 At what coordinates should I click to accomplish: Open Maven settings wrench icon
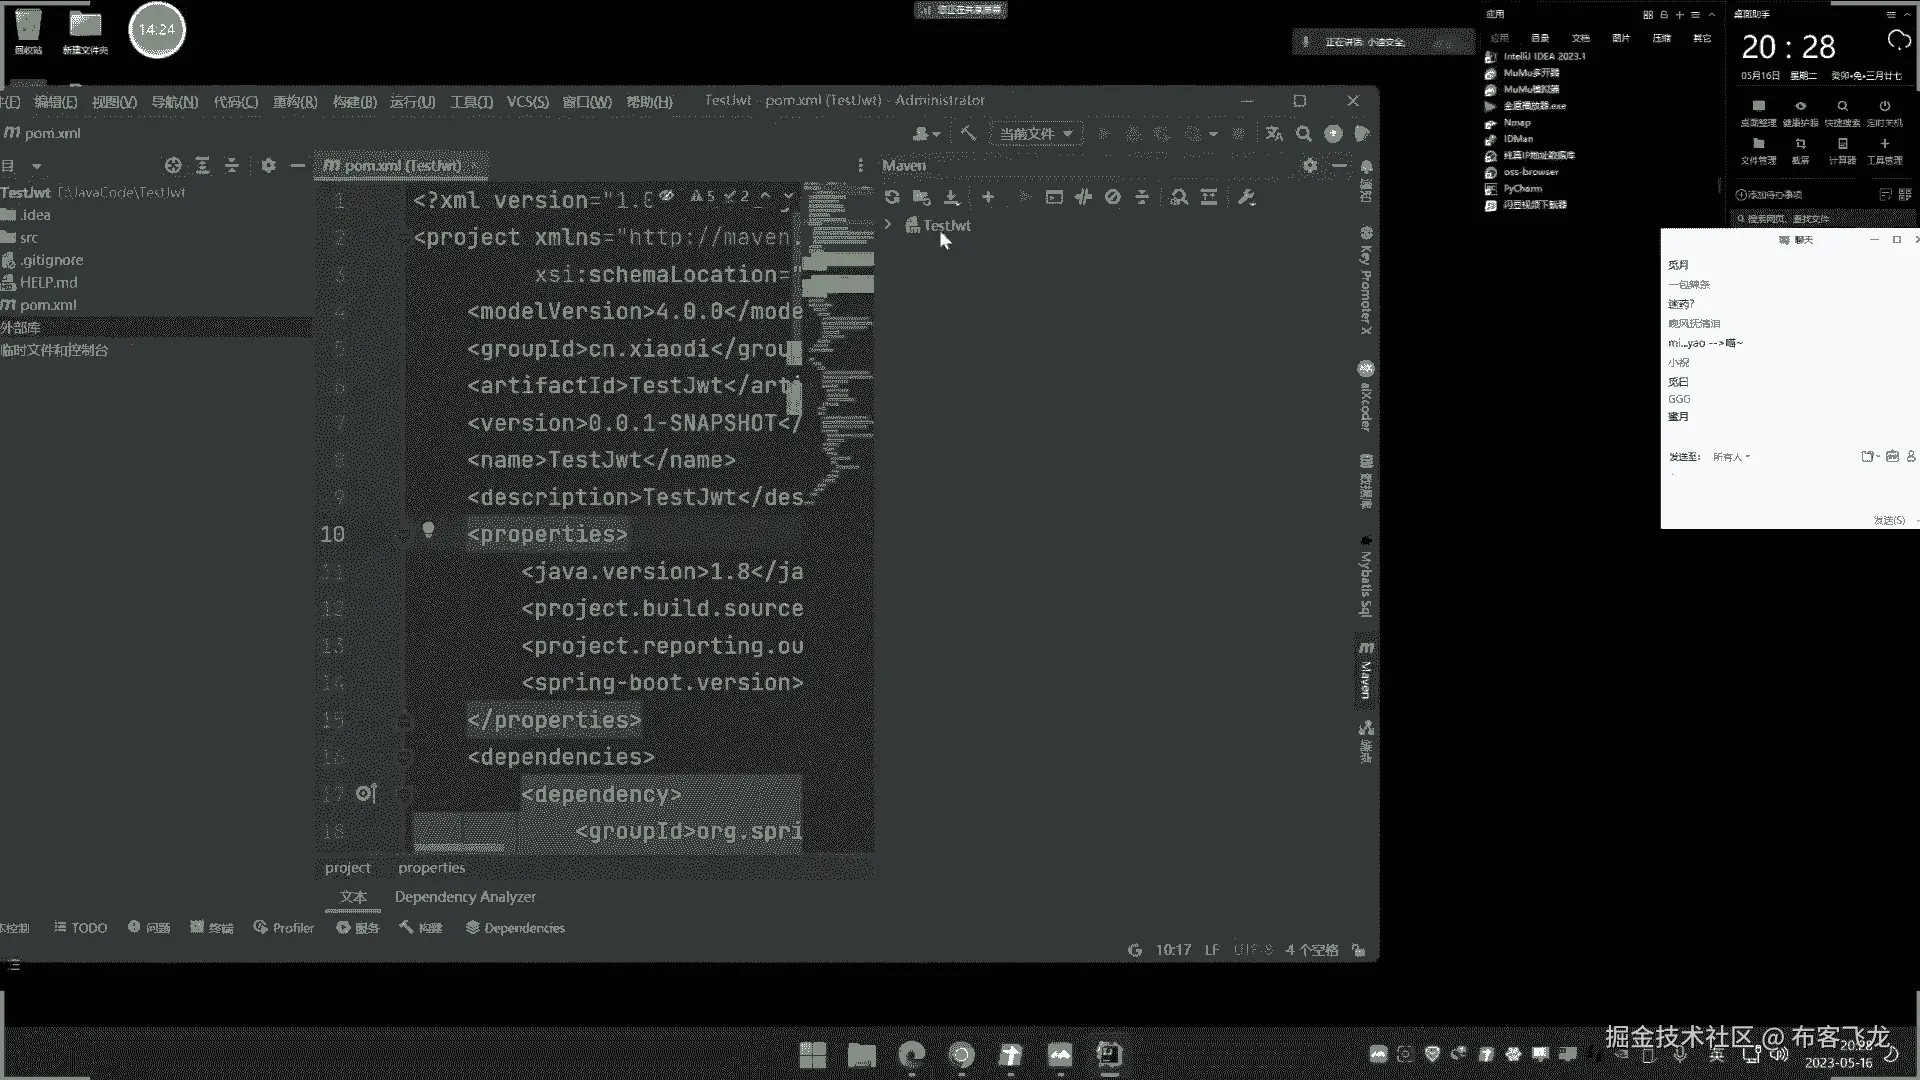point(1246,197)
